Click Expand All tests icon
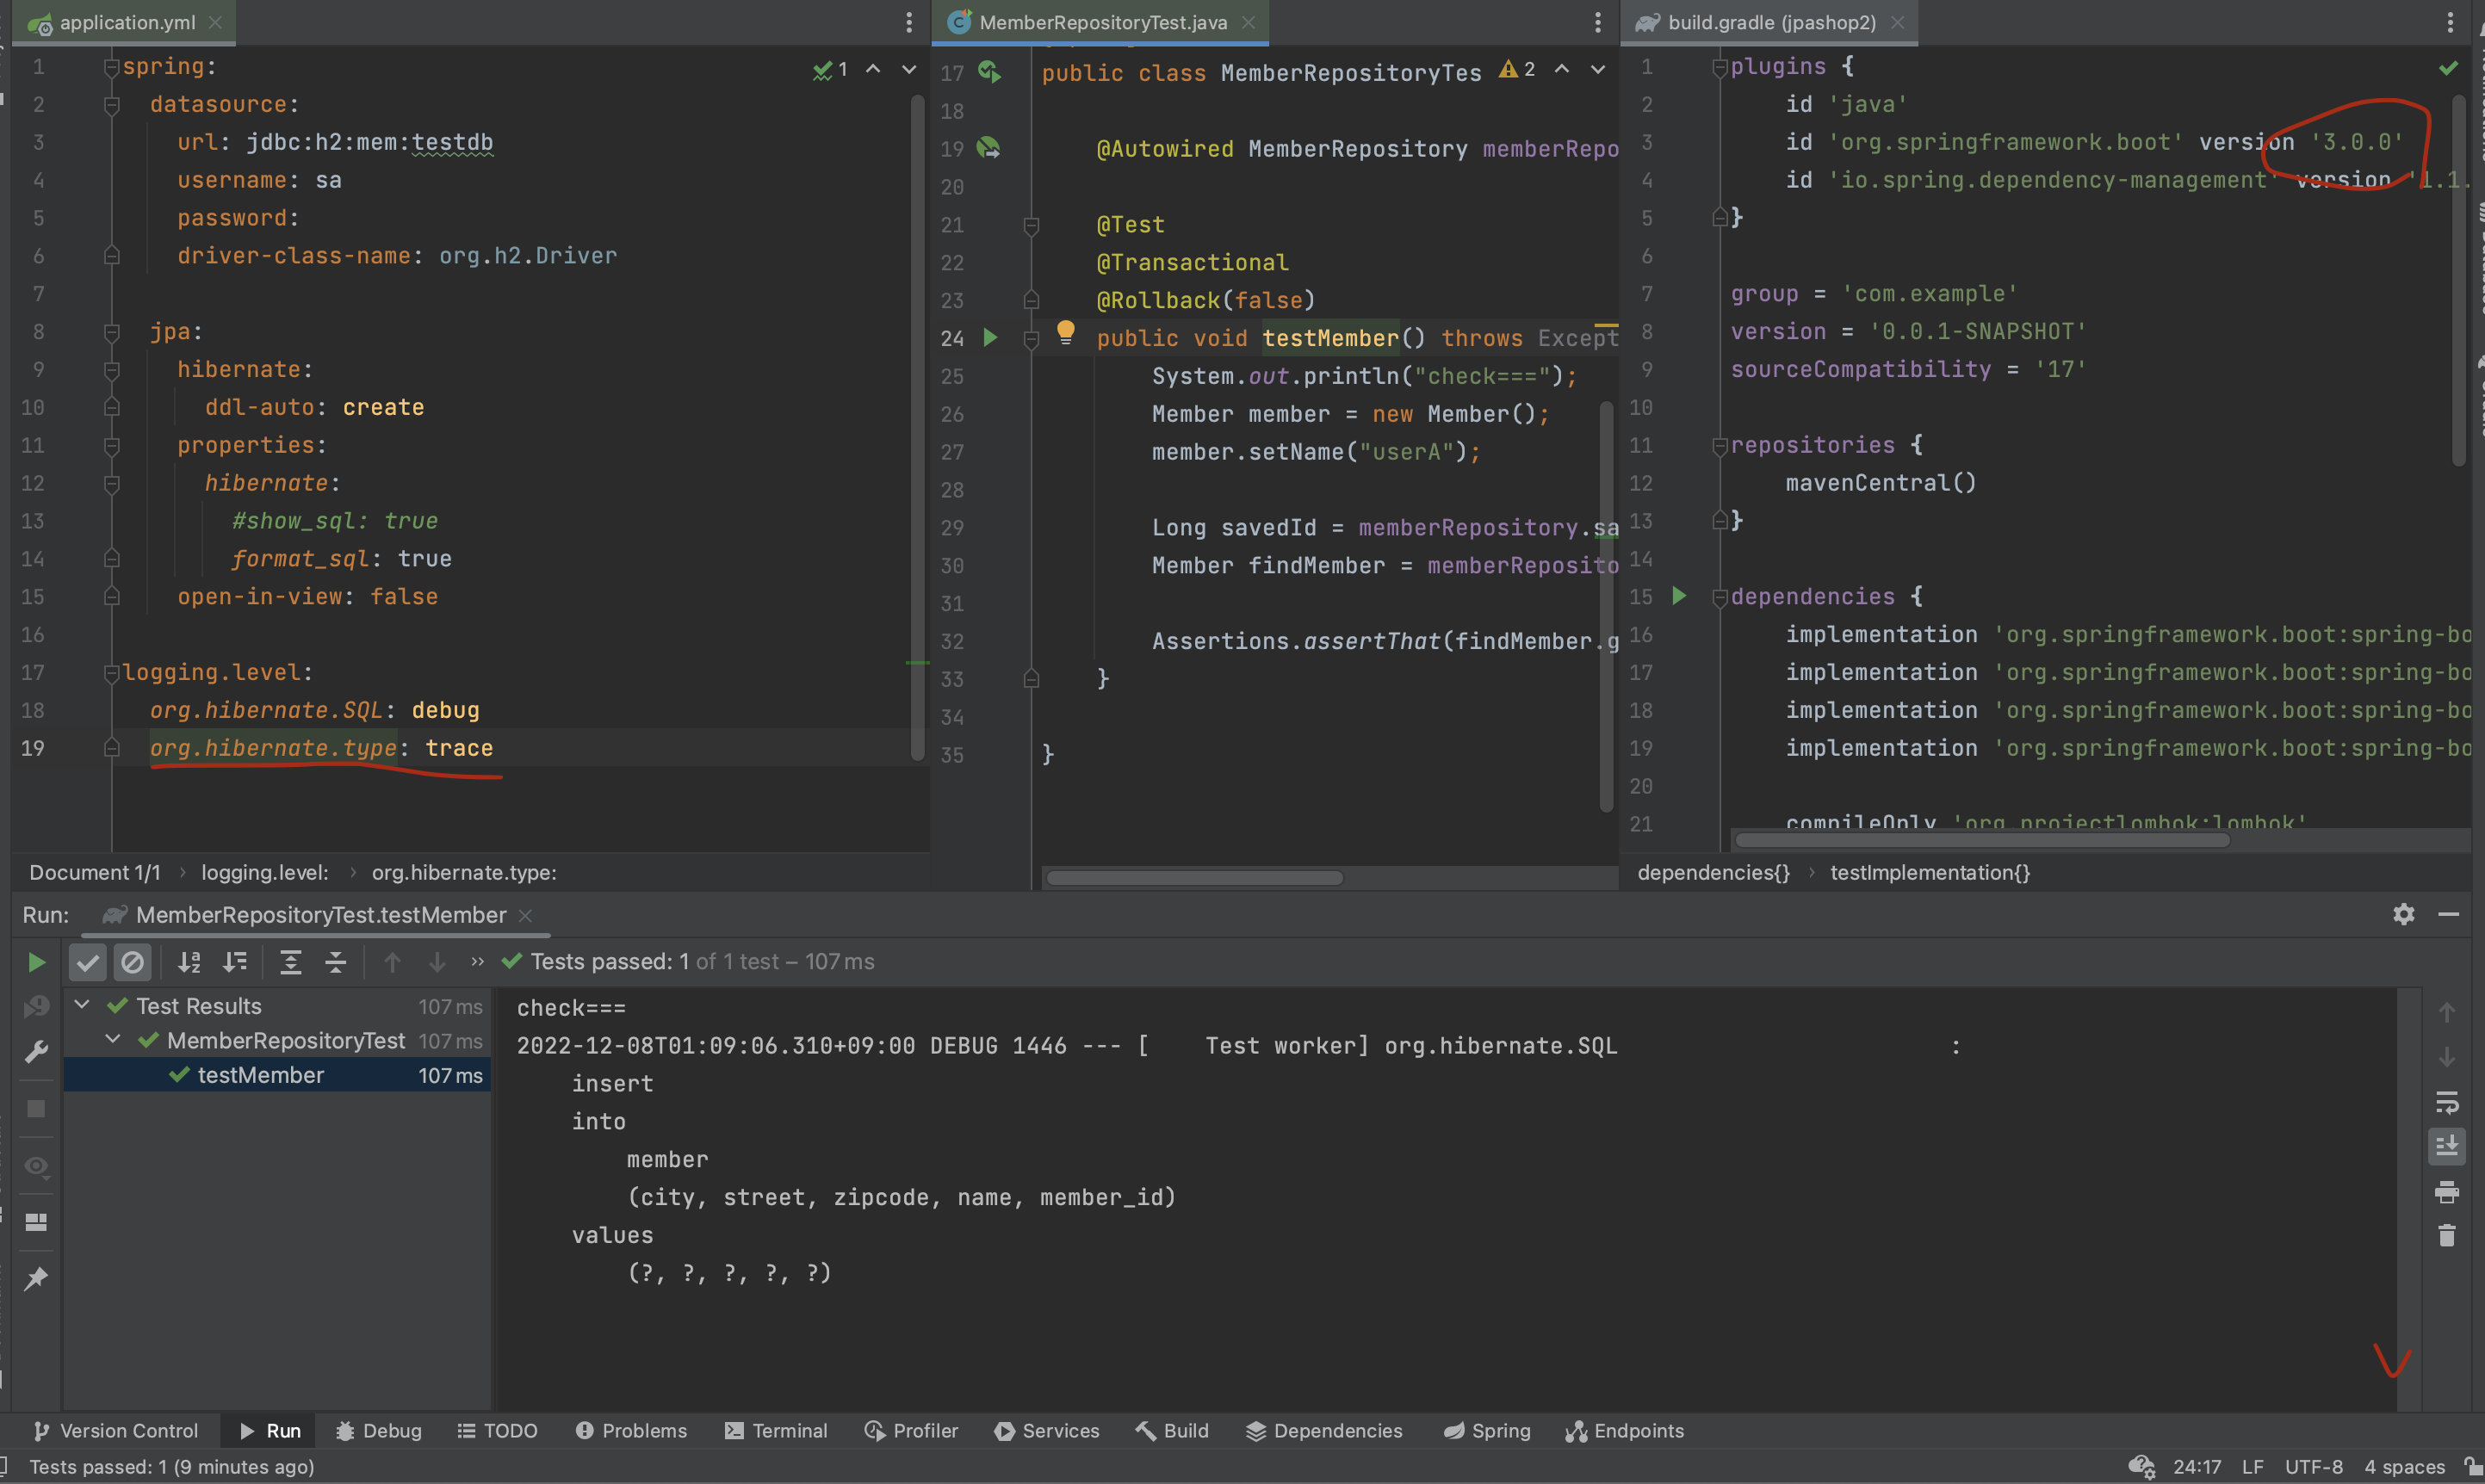This screenshot has width=2485, height=1484. point(290,962)
